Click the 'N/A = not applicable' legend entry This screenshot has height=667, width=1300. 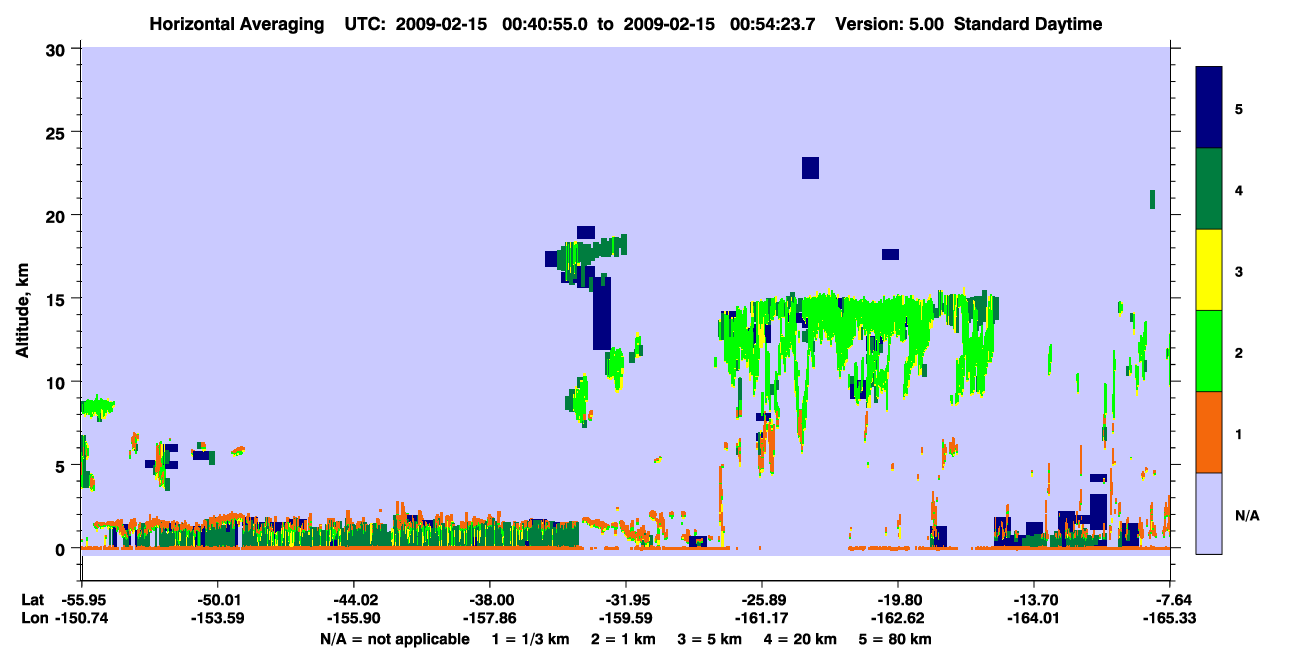[394, 639]
